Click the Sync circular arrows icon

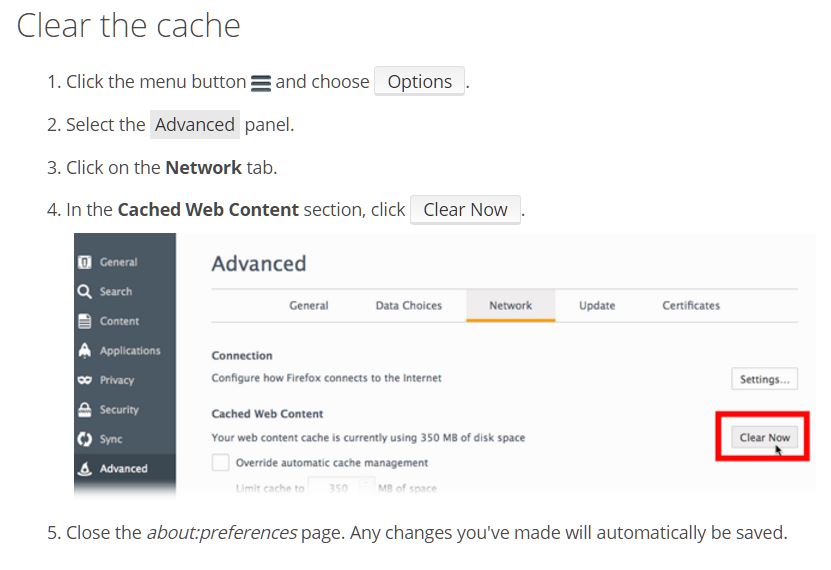pyautogui.click(x=85, y=439)
